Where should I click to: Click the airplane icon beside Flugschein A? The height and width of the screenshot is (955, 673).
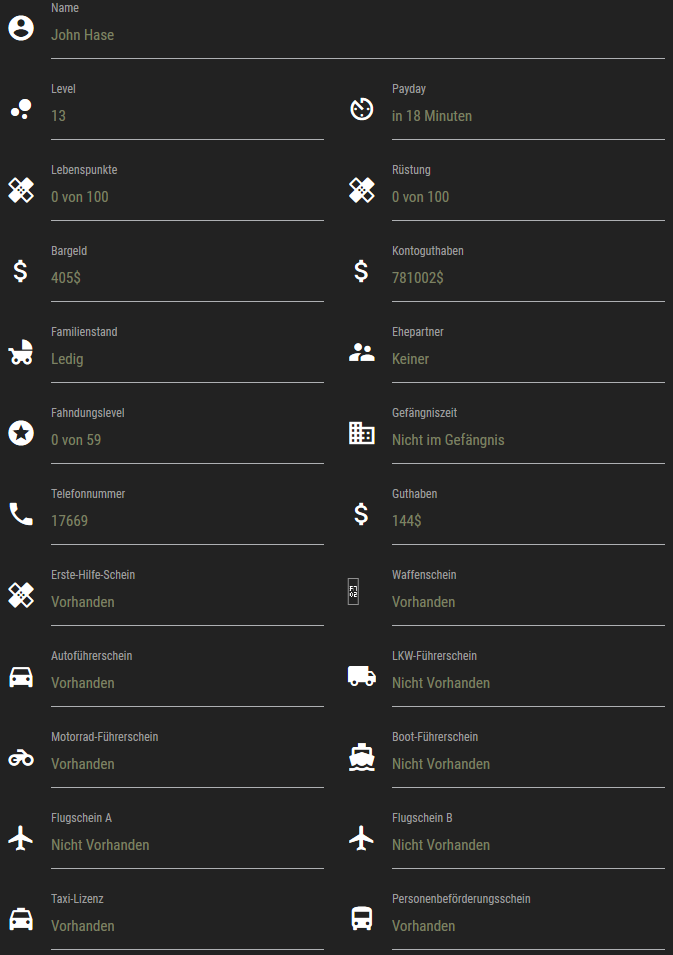pyautogui.click(x=21, y=838)
